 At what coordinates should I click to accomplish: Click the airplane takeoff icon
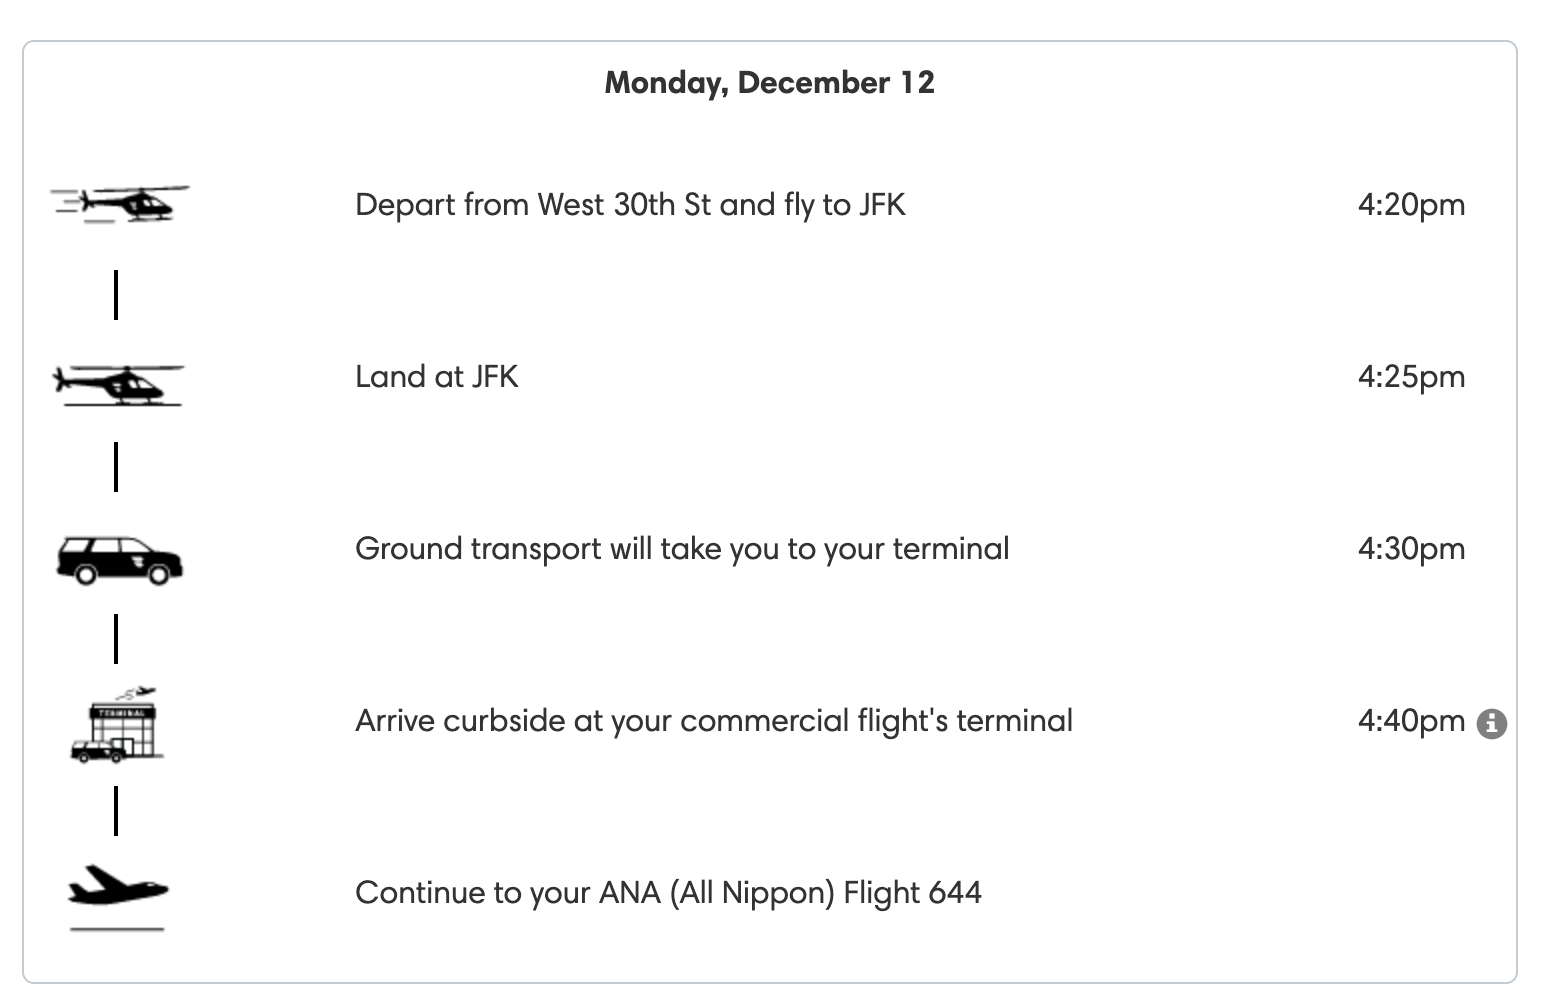pyautogui.click(x=117, y=898)
